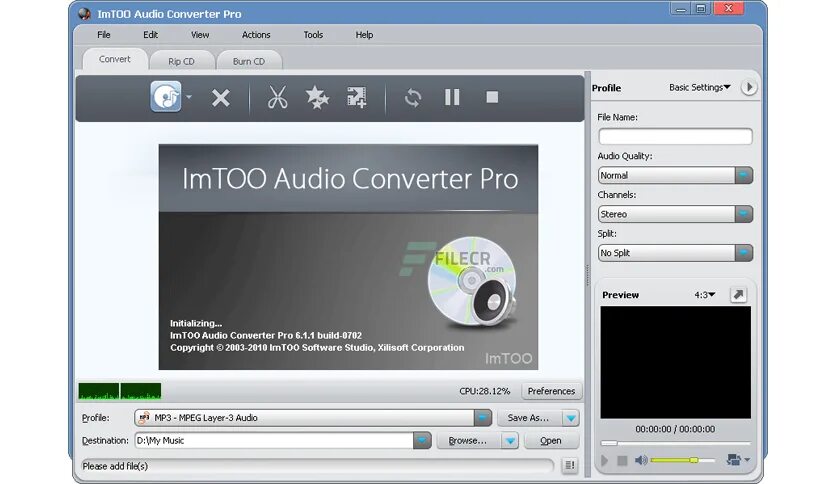
Task: Click the CPU:28.12% status text
Action: (x=485, y=391)
